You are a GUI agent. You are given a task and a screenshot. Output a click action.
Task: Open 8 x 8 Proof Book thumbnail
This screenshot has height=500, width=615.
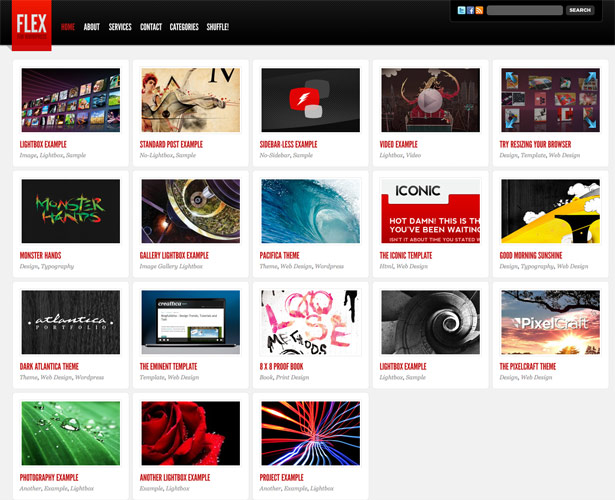pos(311,322)
